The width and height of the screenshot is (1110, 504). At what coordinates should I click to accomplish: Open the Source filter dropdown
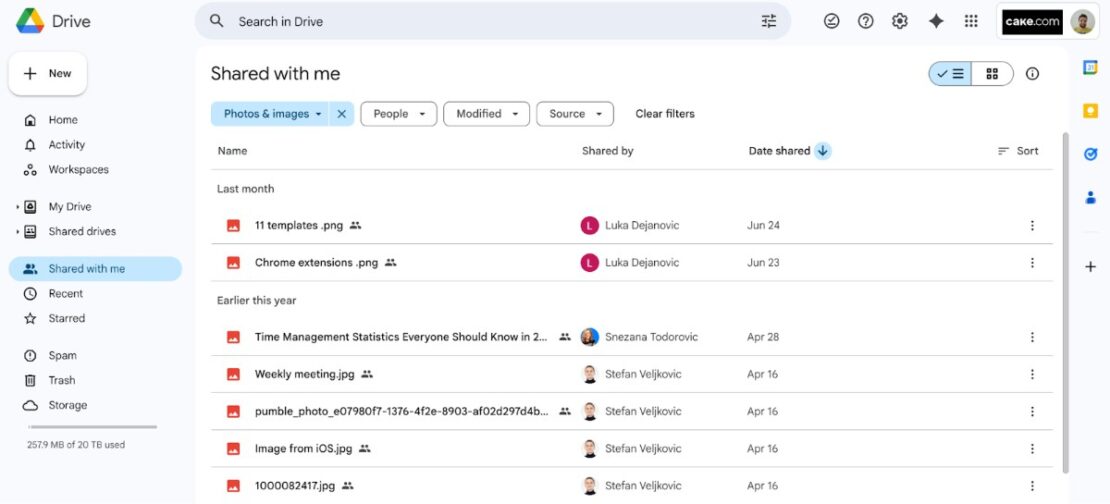click(575, 114)
